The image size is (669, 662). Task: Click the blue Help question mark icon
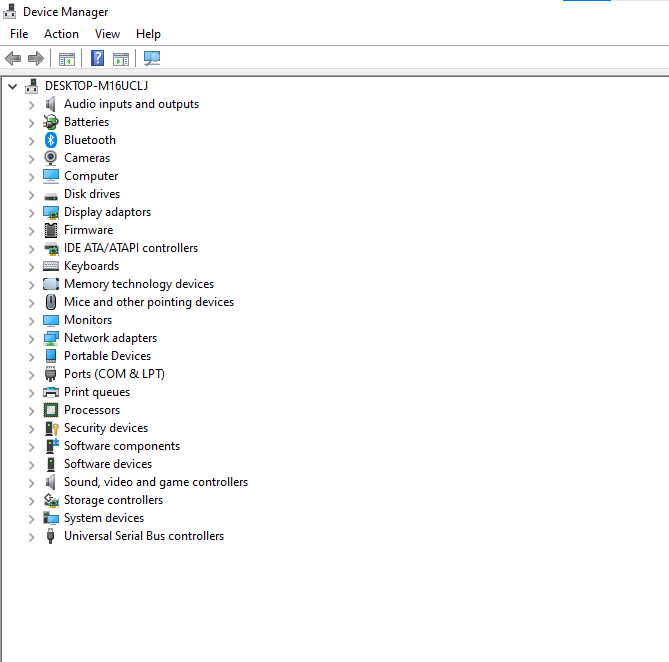[98, 59]
